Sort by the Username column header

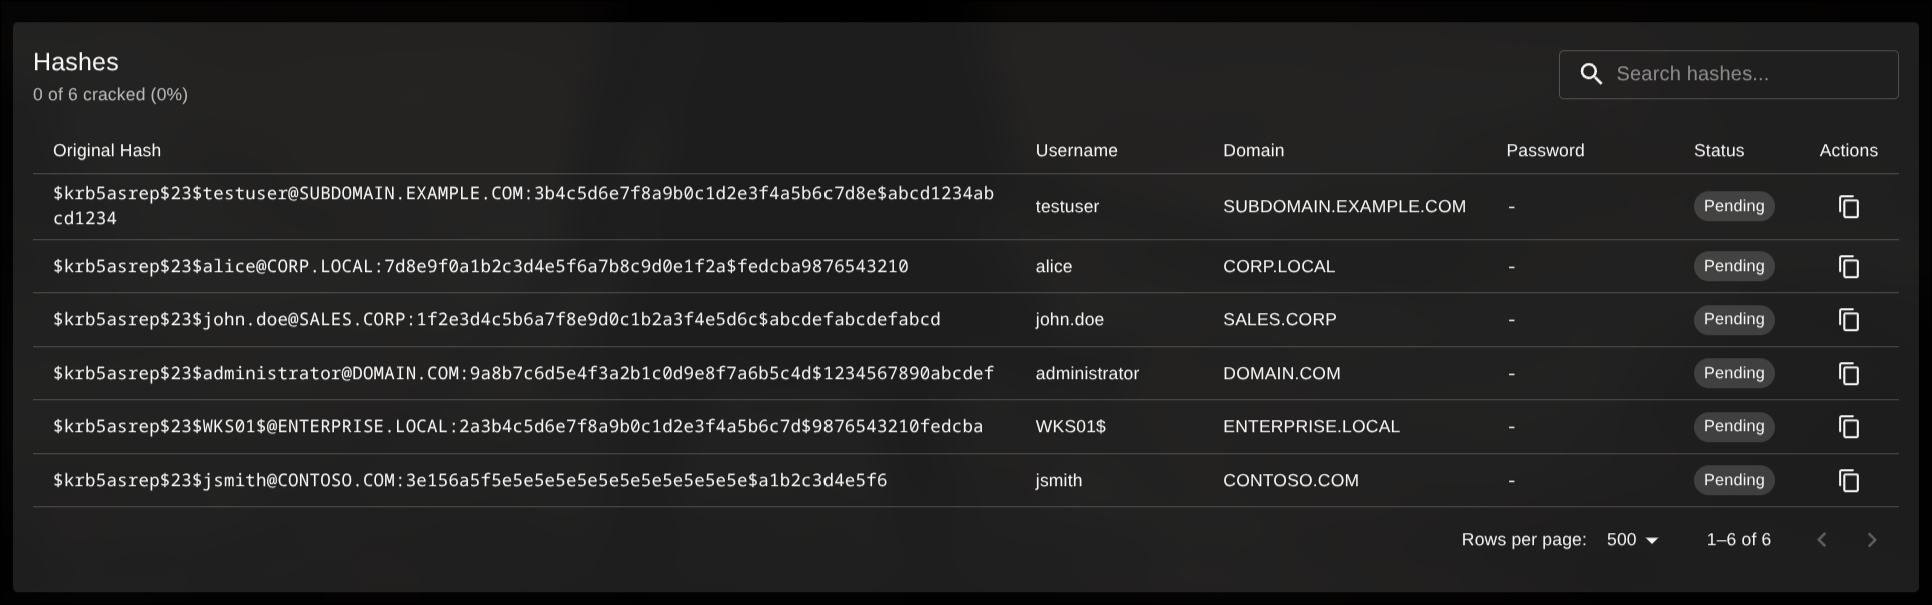[x=1076, y=150]
